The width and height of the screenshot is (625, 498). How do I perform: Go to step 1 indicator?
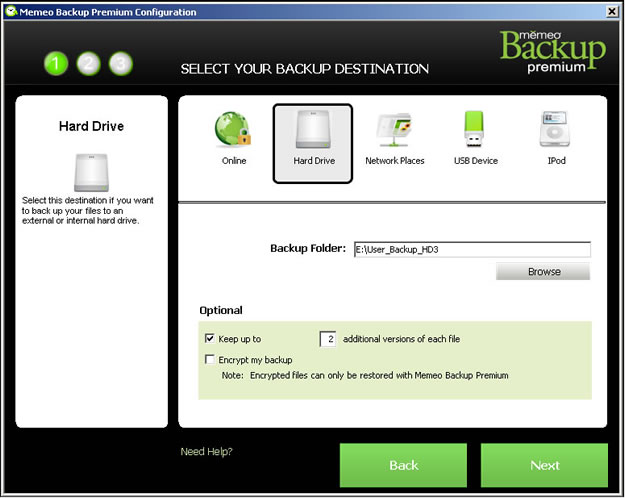(x=56, y=64)
